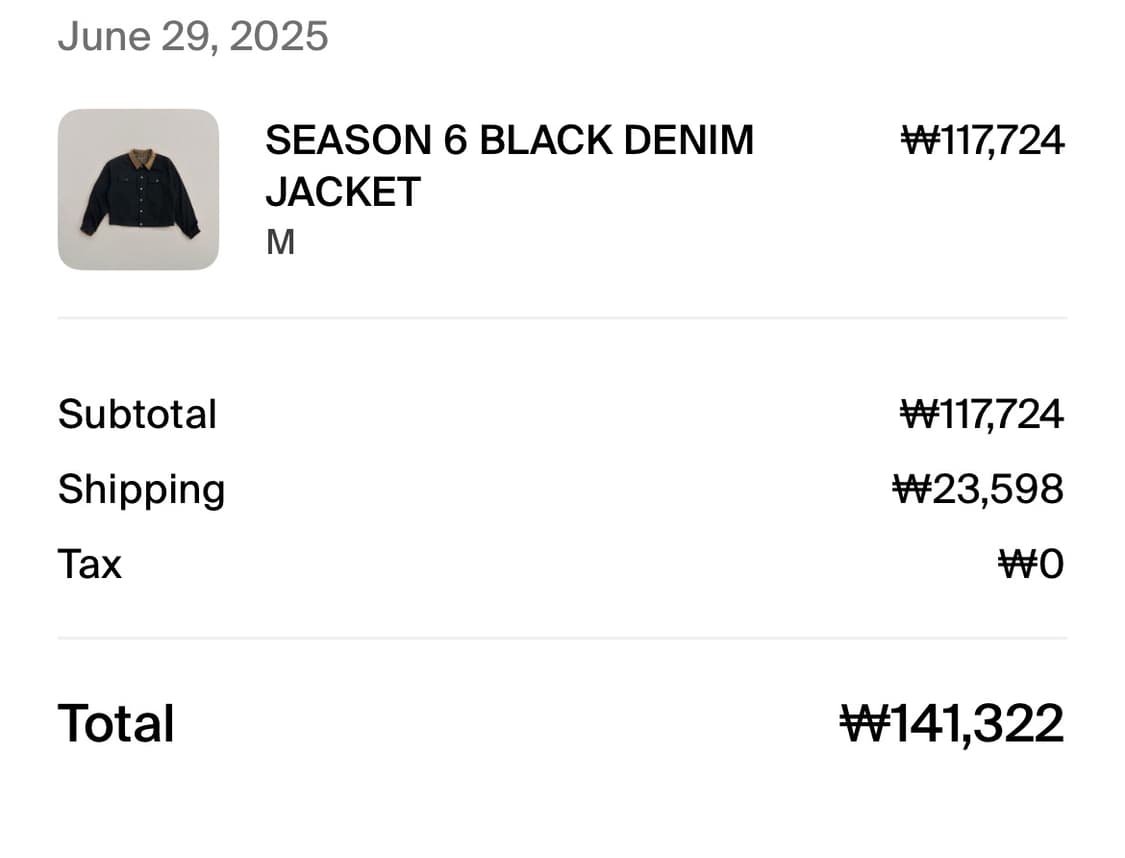
Task: Click the Total label
Action: coord(116,723)
